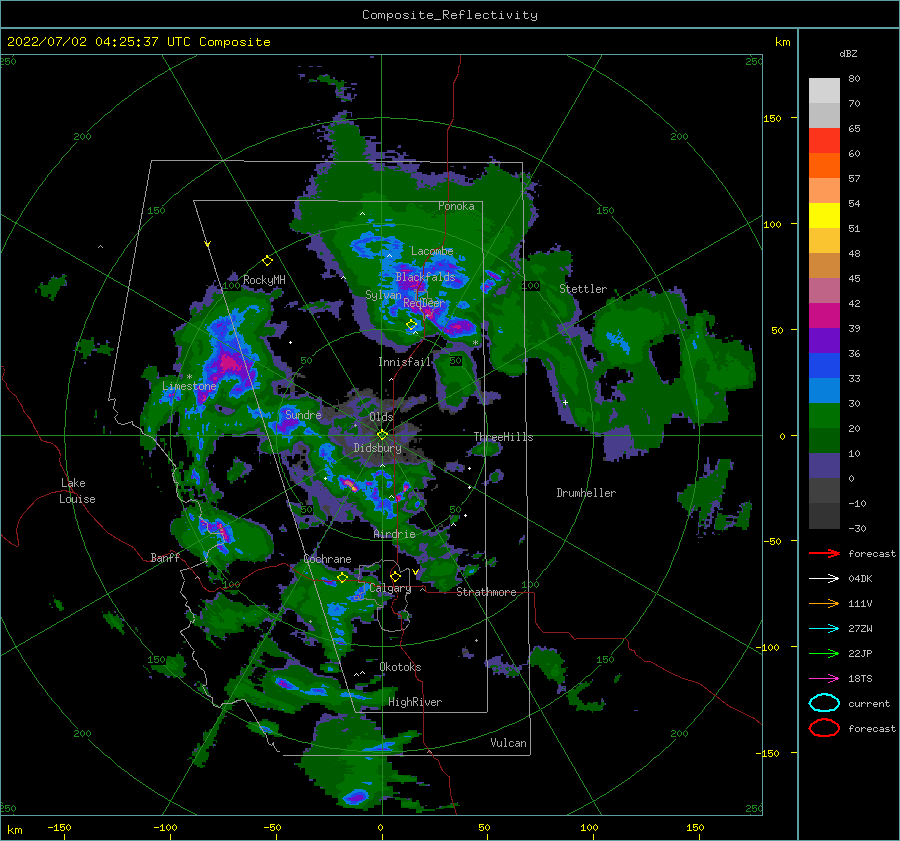Click the Composite_Reflectivity title
900x841 pixels.
pyautogui.click(x=450, y=15)
